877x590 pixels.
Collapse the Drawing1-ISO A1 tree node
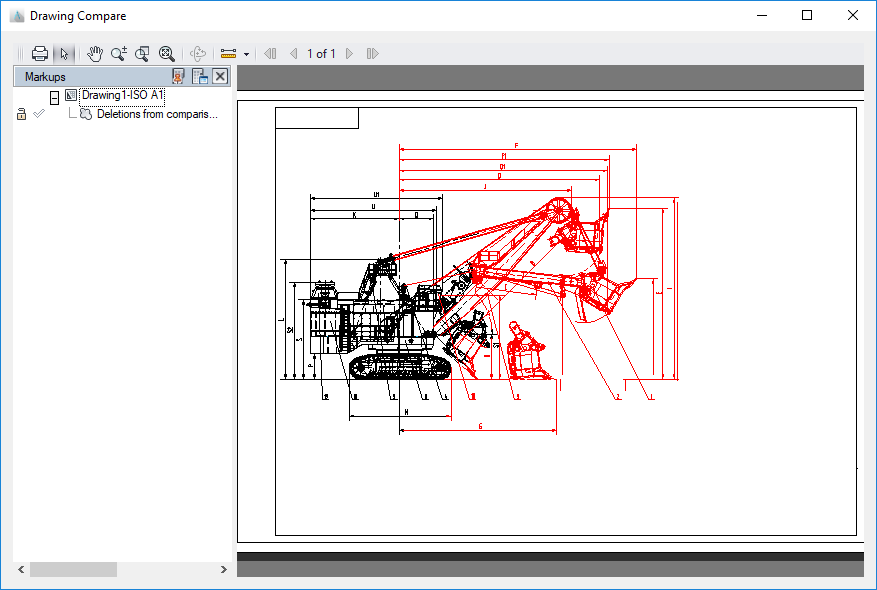pyautogui.click(x=54, y=97)
